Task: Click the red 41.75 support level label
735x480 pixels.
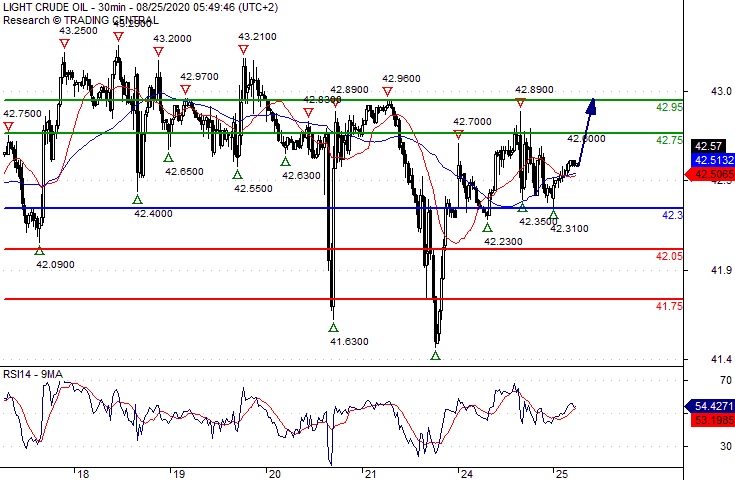Action: click(x=669, y=306)
